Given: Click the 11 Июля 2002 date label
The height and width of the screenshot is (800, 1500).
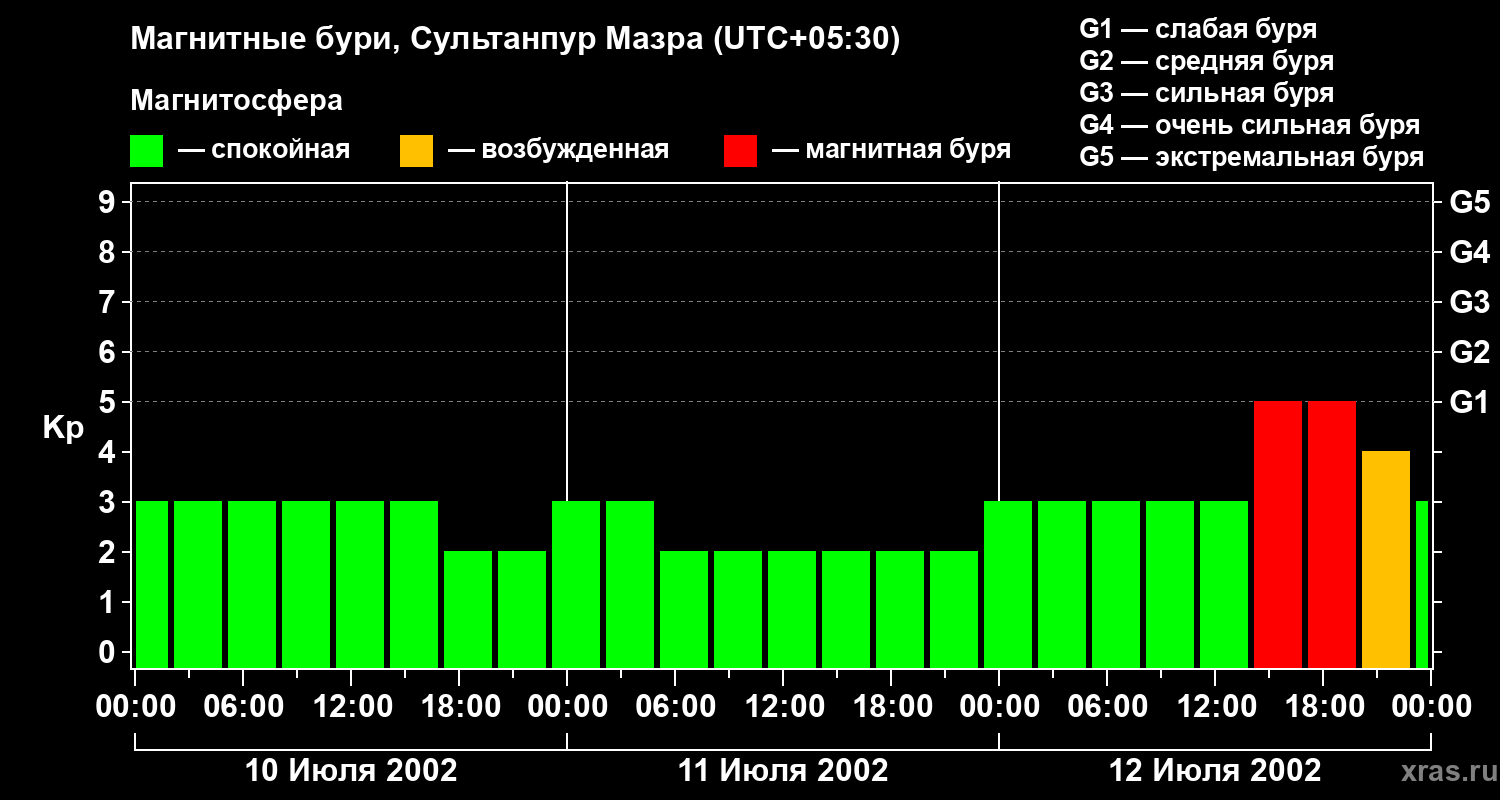Looking at the screenshot, I should coord(783,770).
